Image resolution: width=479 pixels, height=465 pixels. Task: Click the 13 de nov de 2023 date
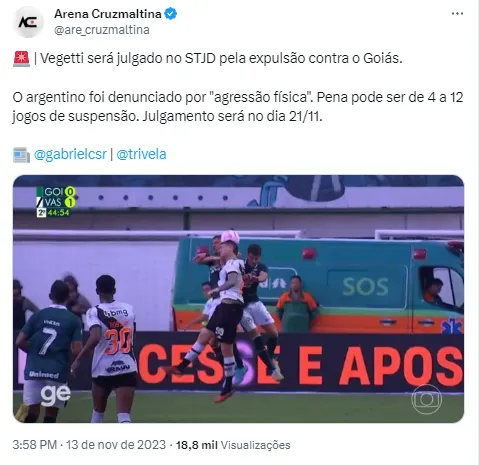pyautogui.click(x=116, y=445)
